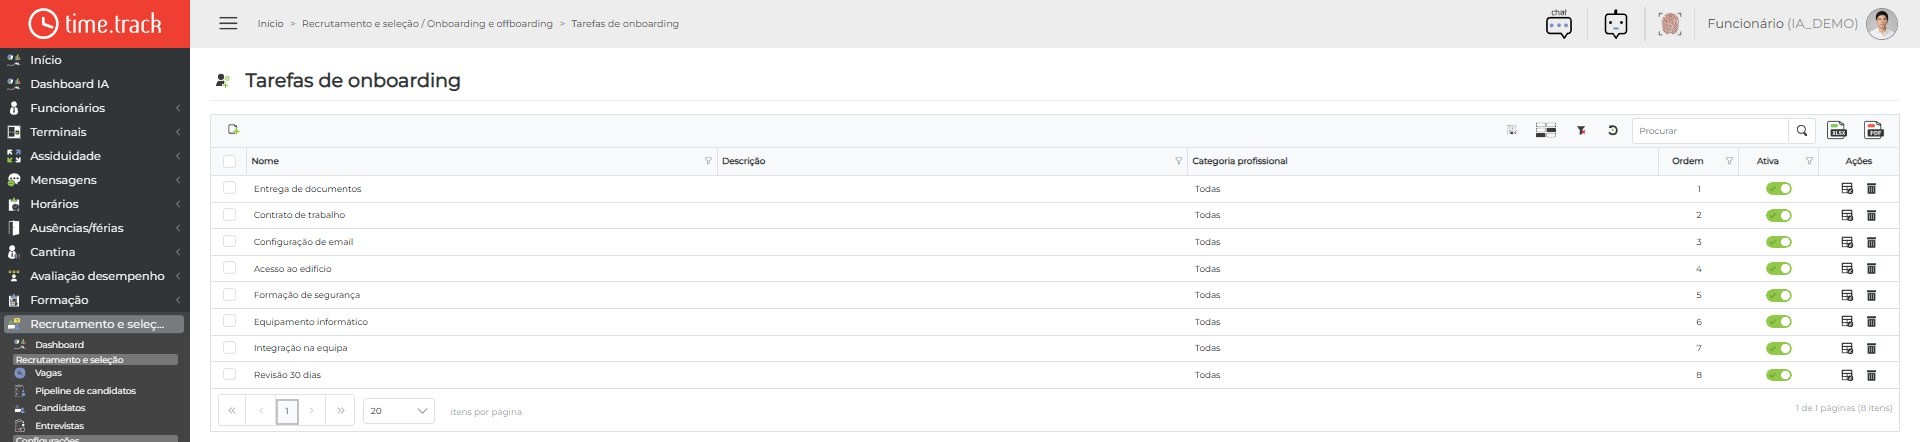Export the table to PDF
Viewport: 1920px width, 442px height.
(x=1874, y=130)
